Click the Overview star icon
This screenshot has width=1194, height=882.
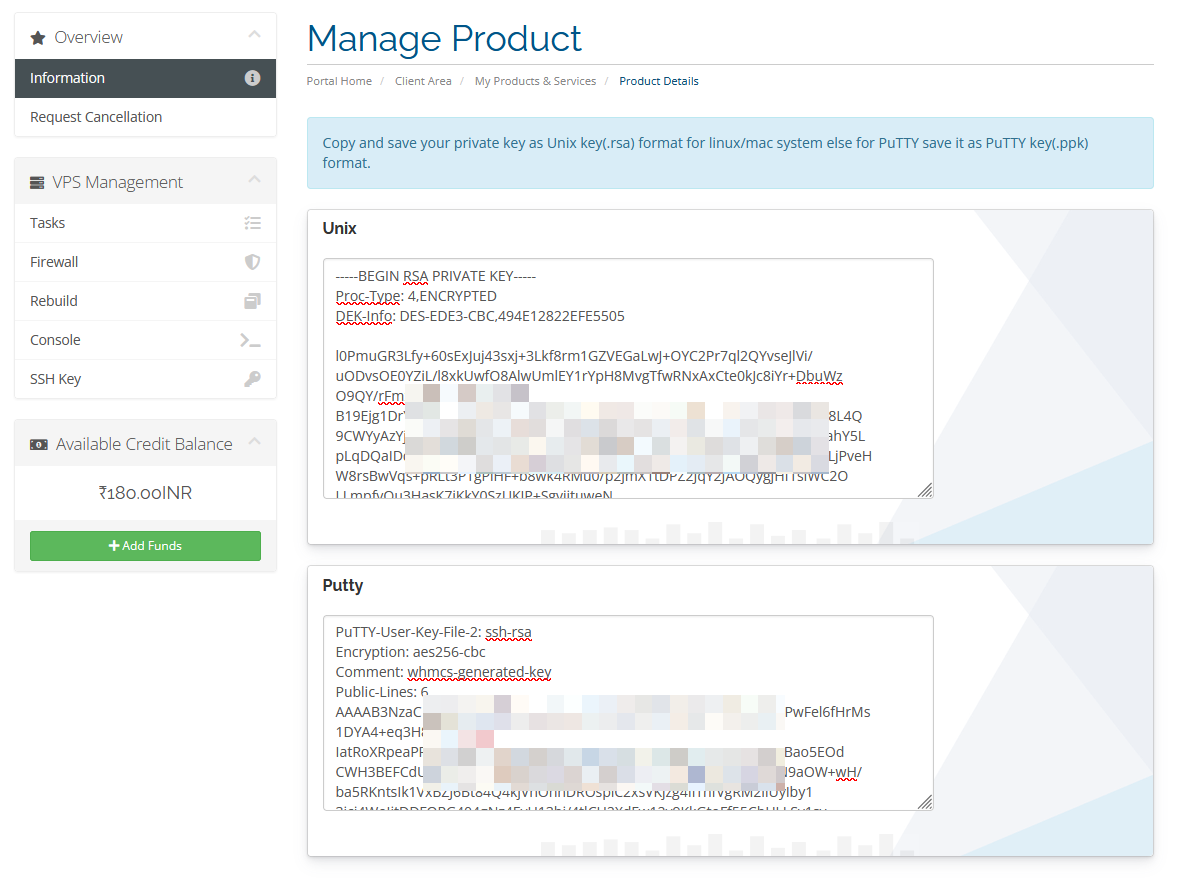[38, 38]
